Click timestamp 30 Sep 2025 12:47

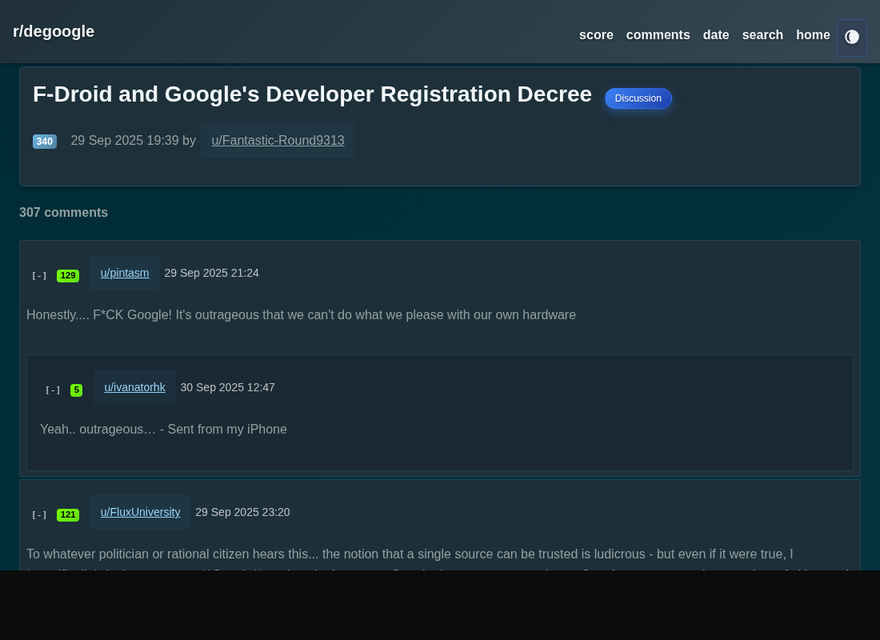227,387
